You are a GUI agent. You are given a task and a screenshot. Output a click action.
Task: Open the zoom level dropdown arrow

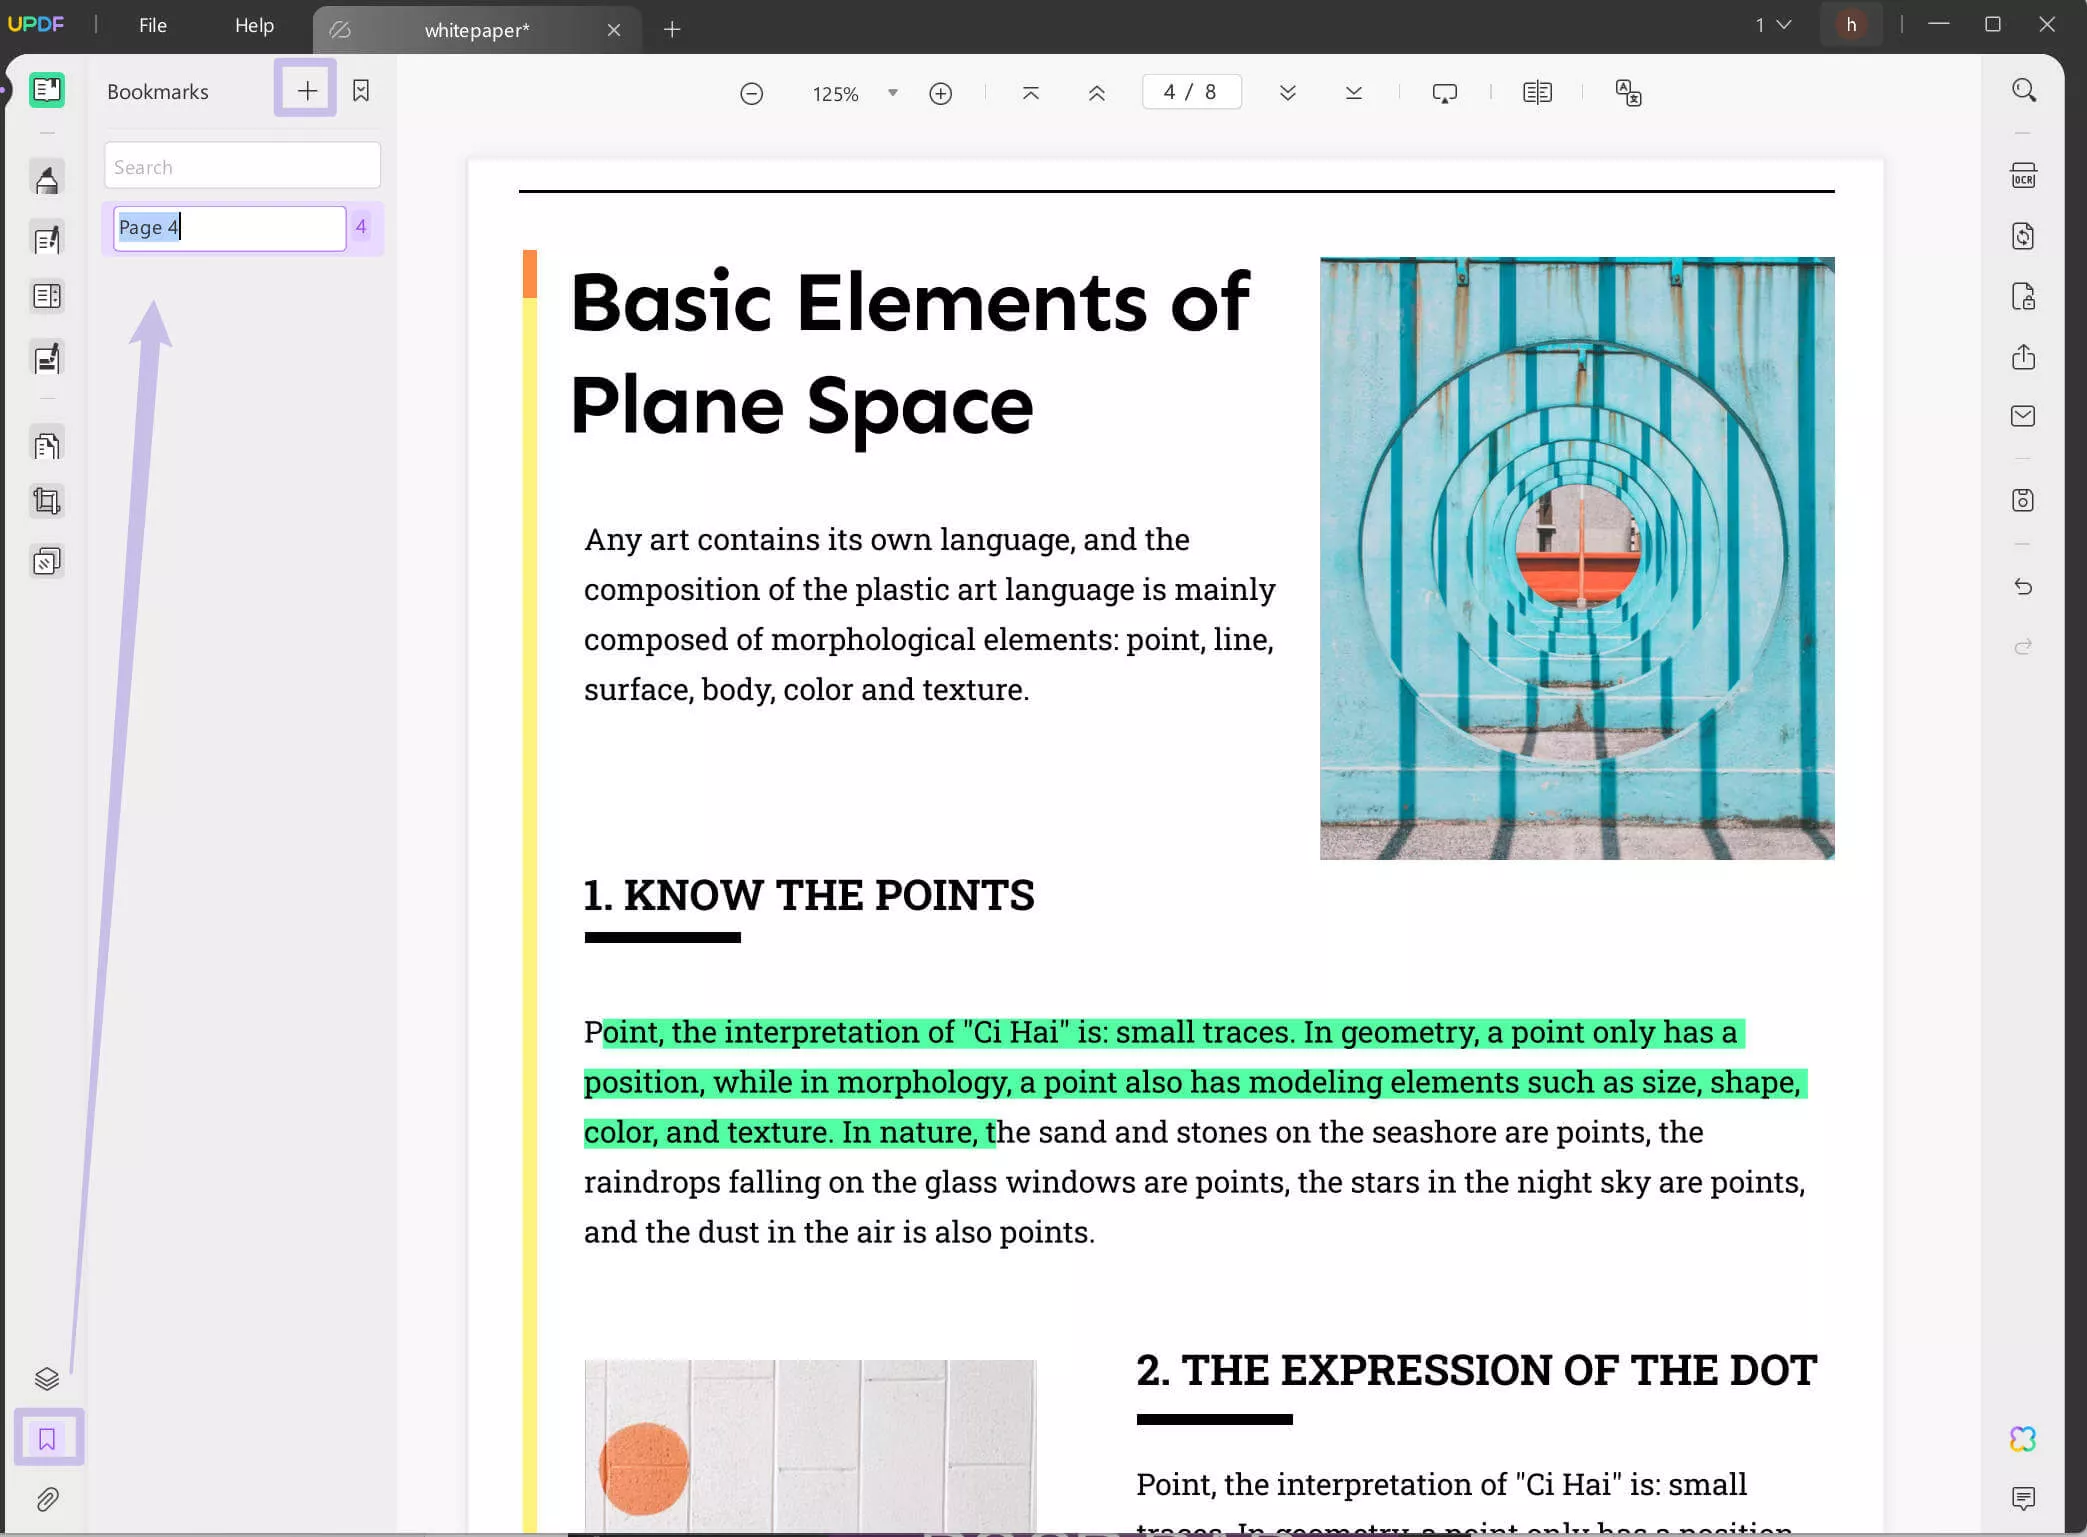(x=893, y=93)
